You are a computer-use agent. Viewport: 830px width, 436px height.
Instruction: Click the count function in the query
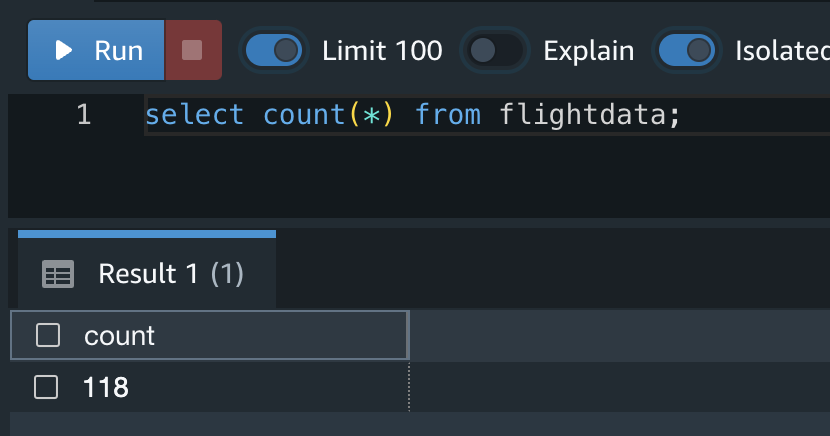[304, 115]
